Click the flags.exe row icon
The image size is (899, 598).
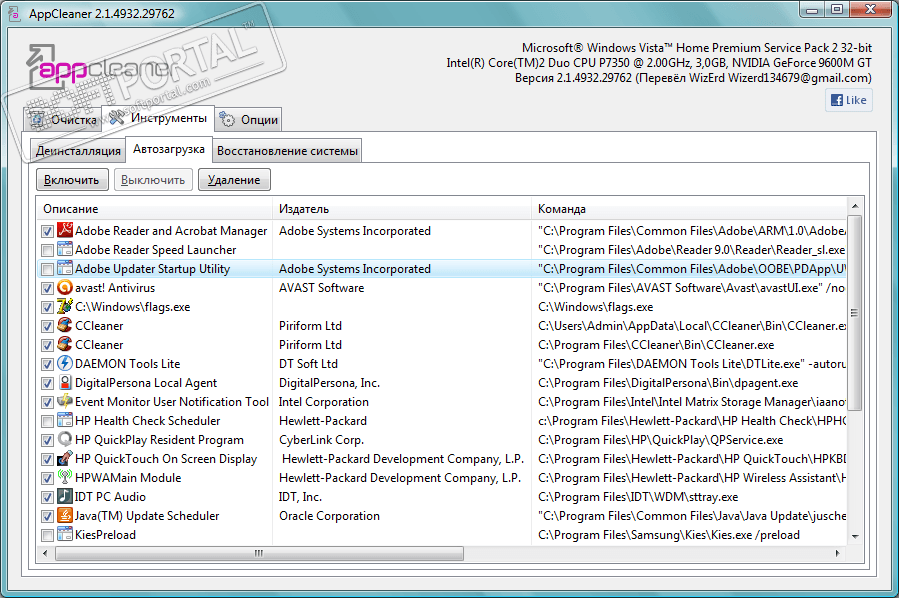(65, 306)
